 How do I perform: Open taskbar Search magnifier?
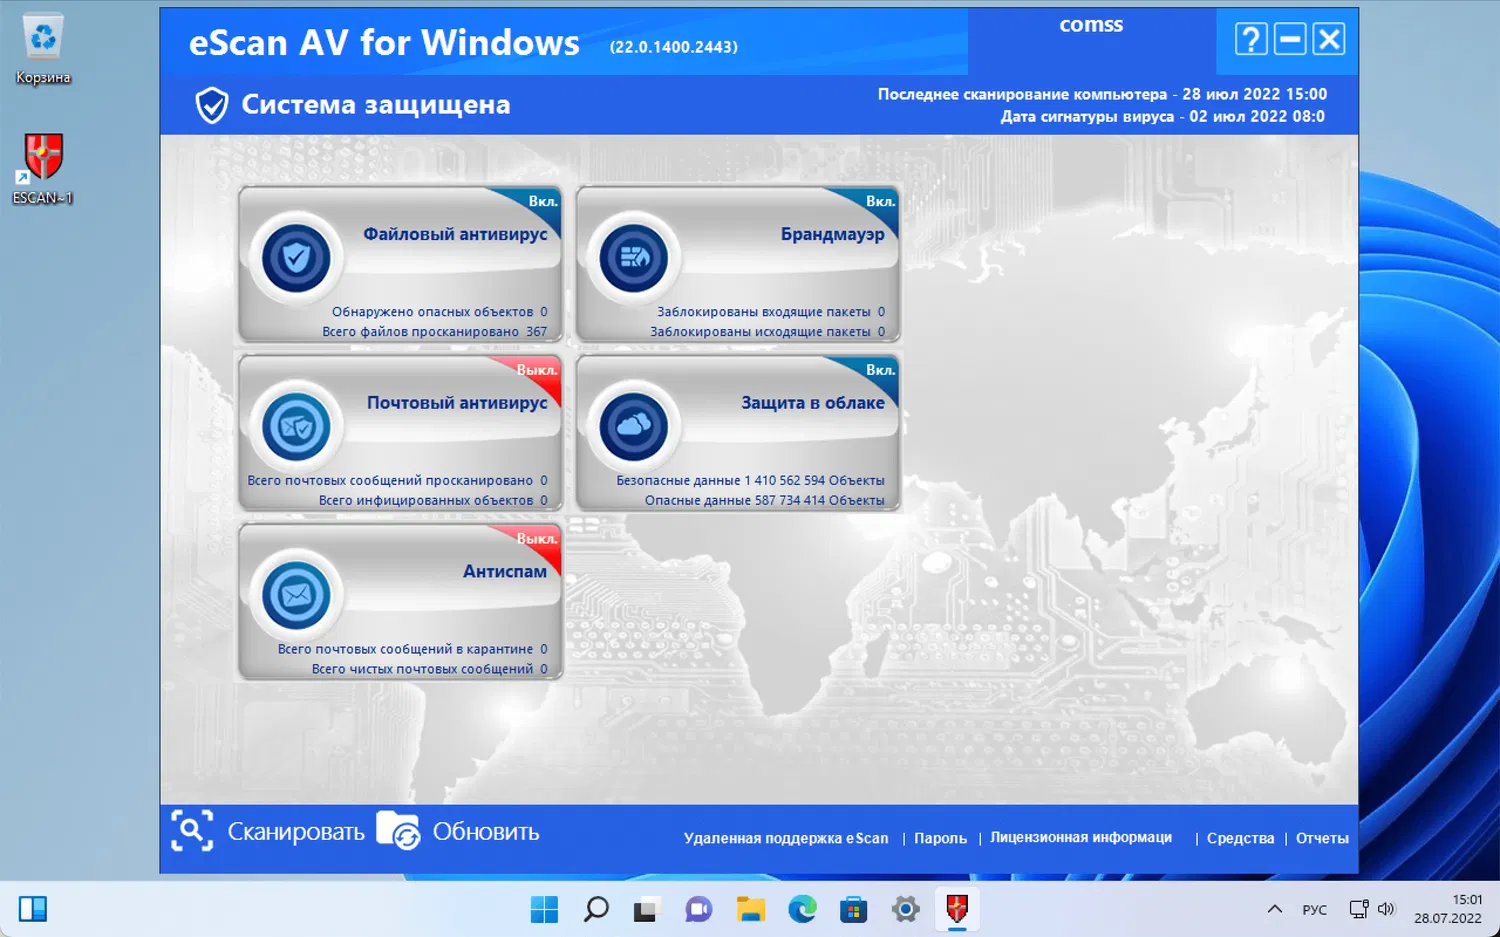[x=596, y=909]
